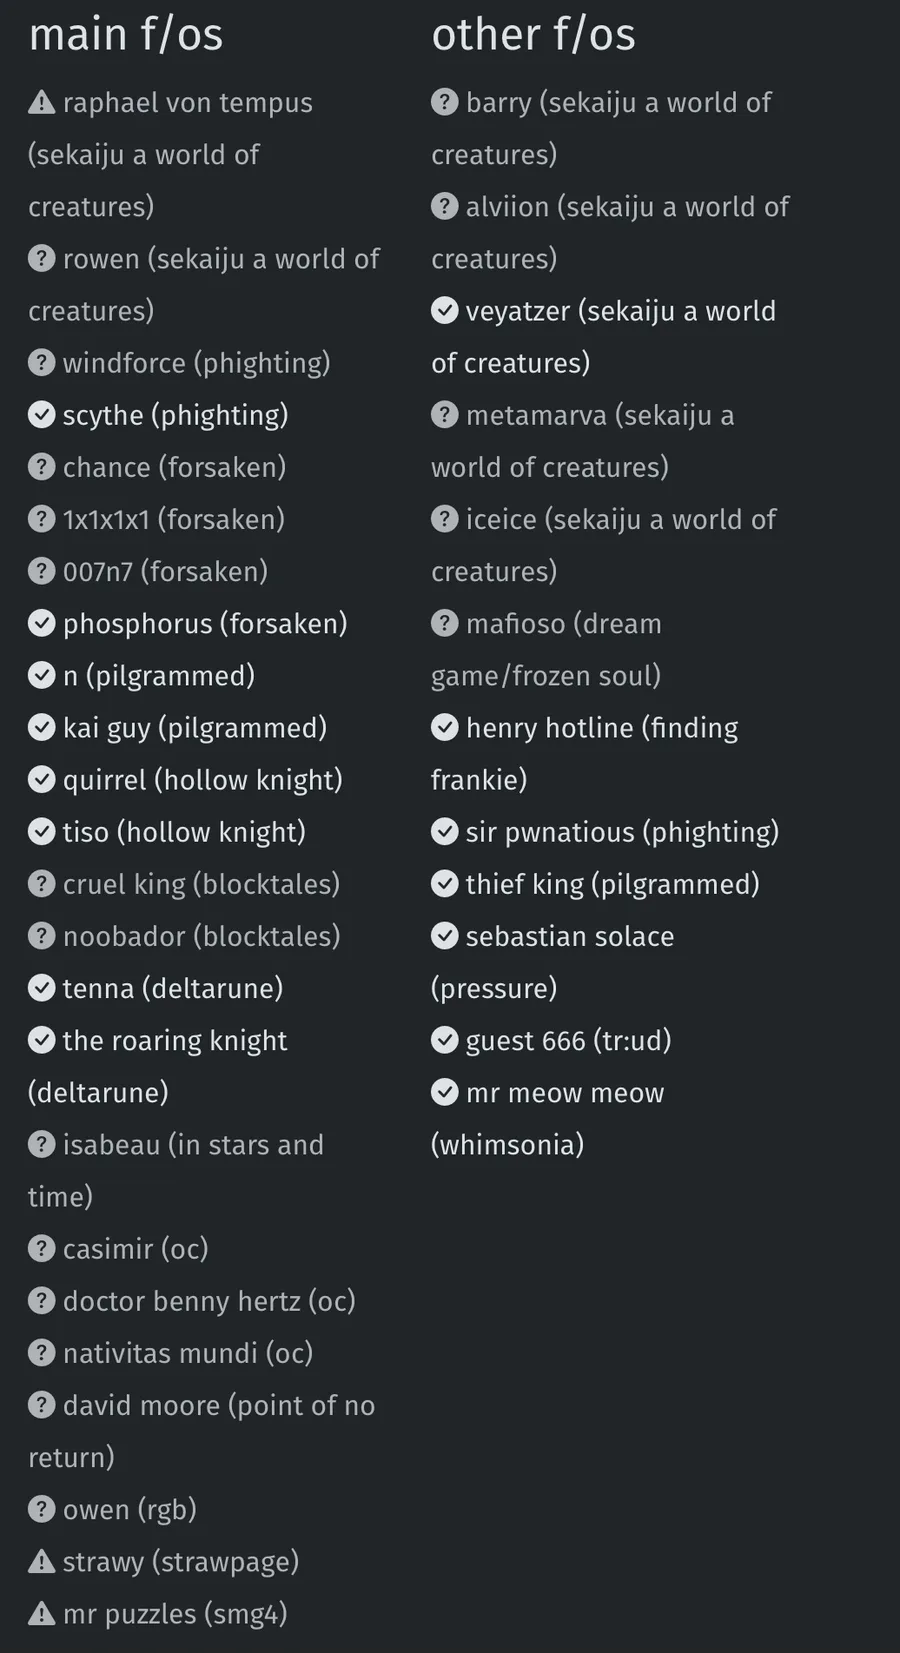This screenshot has width=900, height=1653.
Task: Click the checkmark icon beside scythe (phighting)
Action: pyautogui.click(x=41, y=414)
